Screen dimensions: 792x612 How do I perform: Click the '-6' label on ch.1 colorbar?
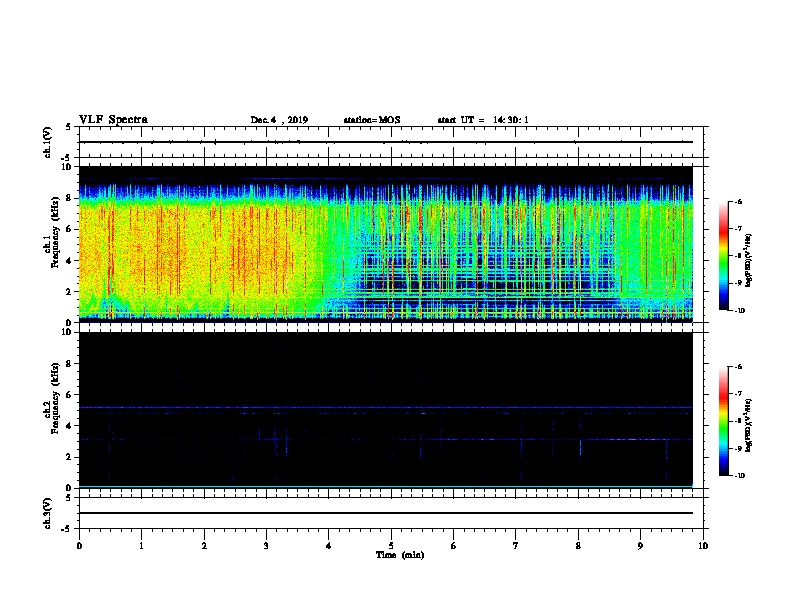point(737,201)
